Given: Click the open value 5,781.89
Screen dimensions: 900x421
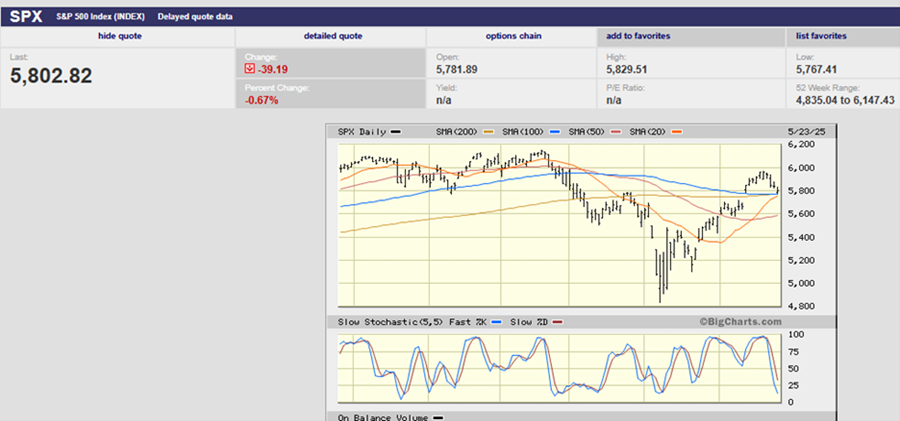Looking at the screenshot, I should (x=457, y=69).
